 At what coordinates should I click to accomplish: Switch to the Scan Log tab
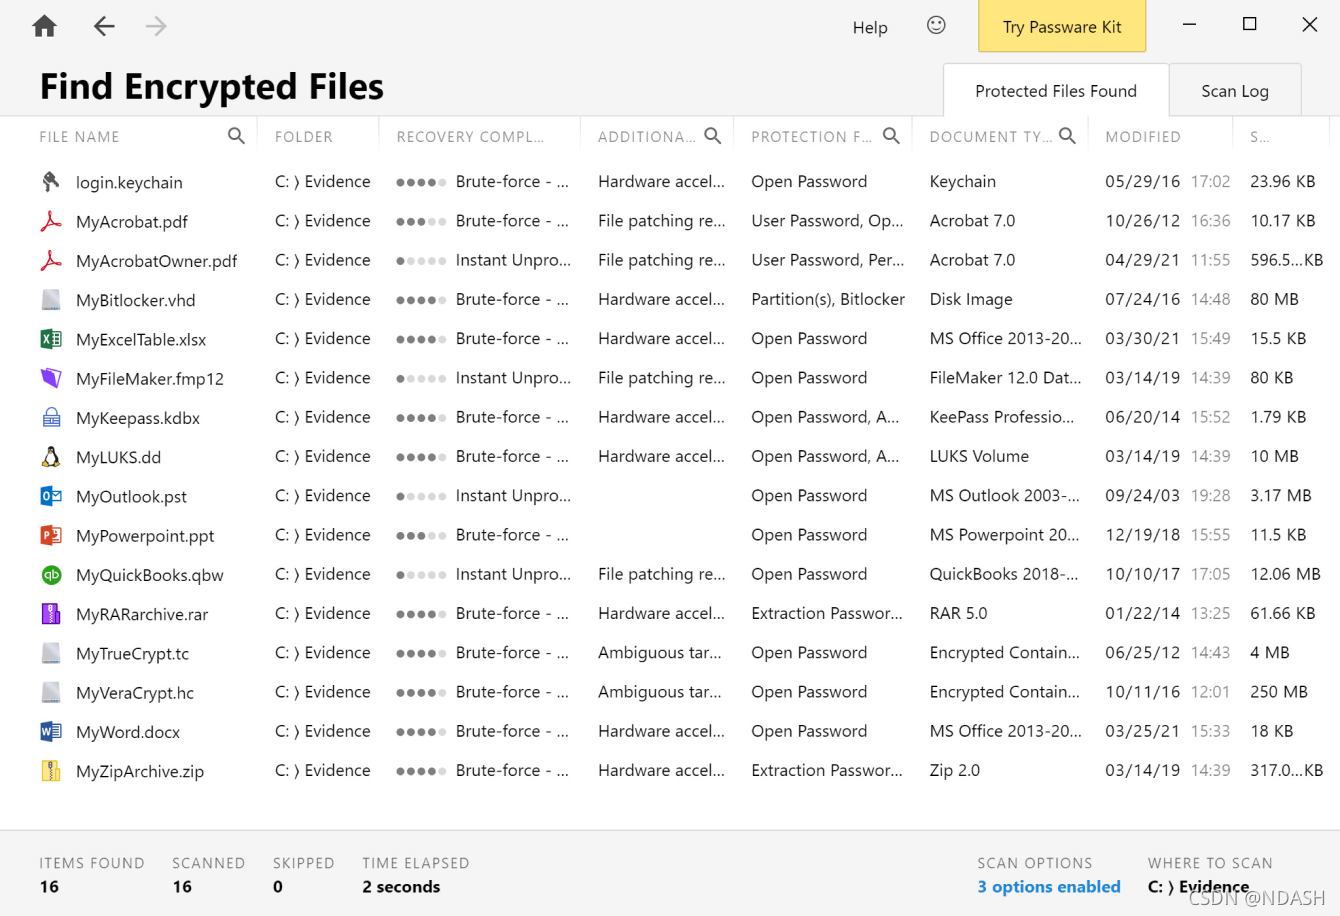[x=1235, y=91]
